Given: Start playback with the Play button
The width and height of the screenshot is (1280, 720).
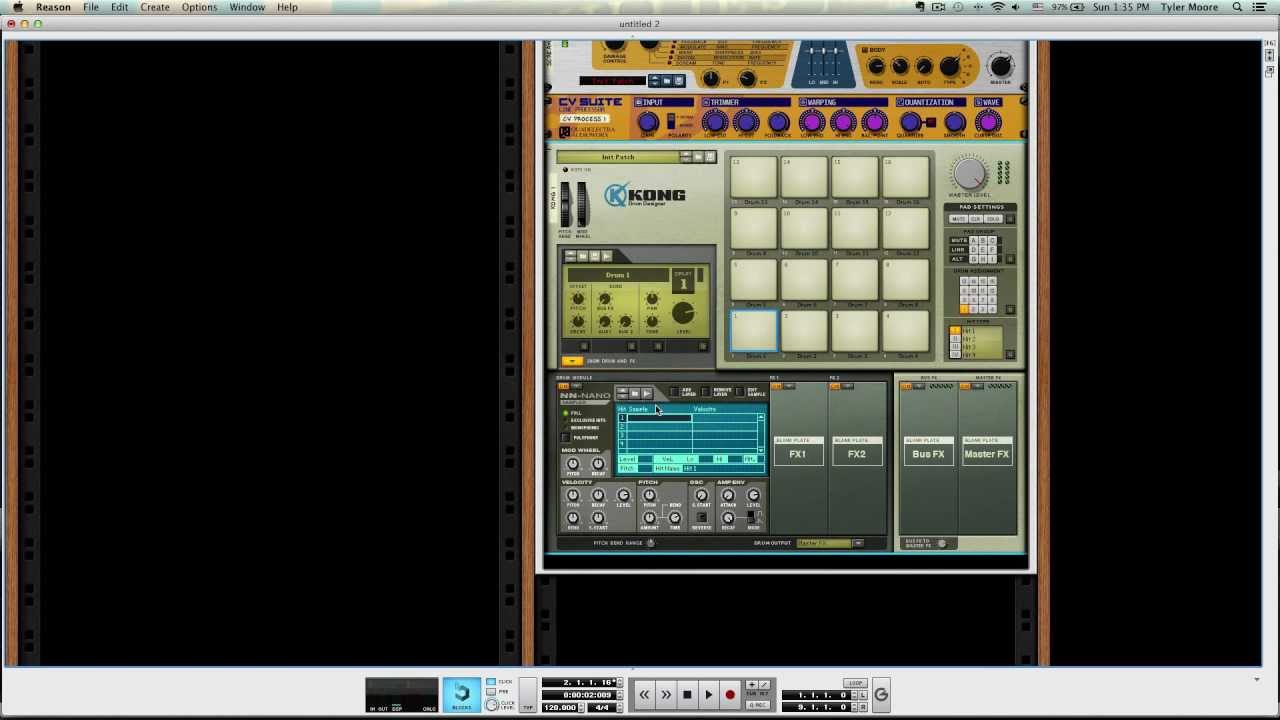Looking at the screenshot, I should point(708,694).
